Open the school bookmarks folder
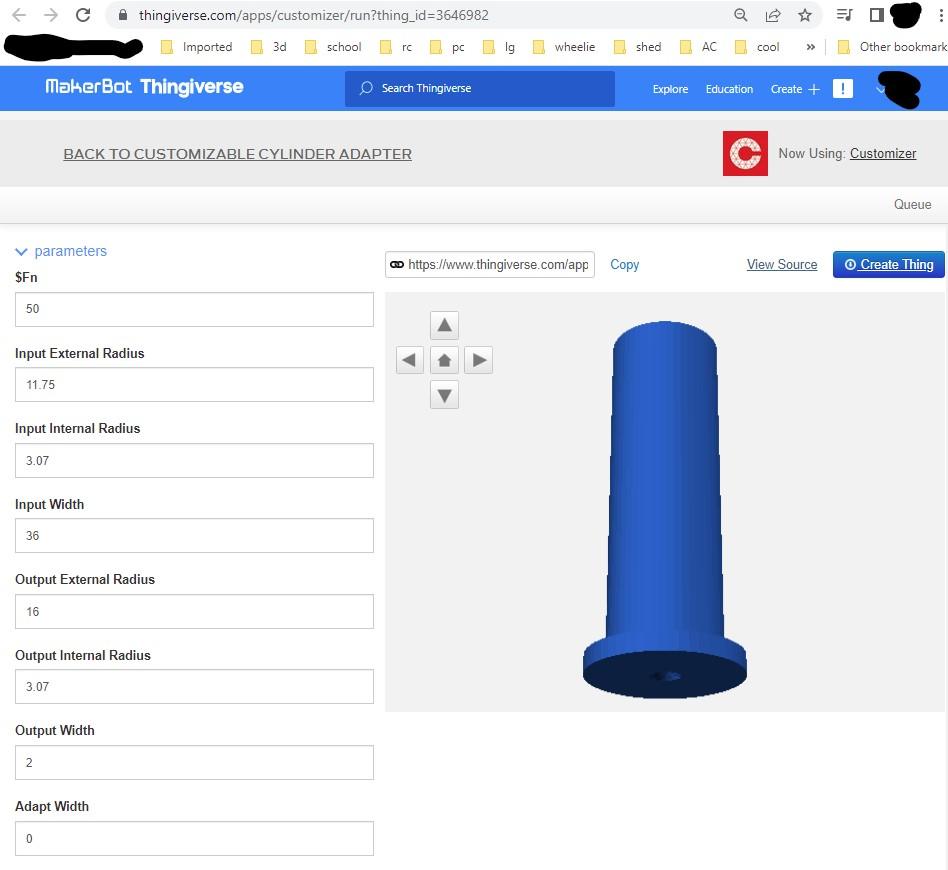 tap(333, 47)
